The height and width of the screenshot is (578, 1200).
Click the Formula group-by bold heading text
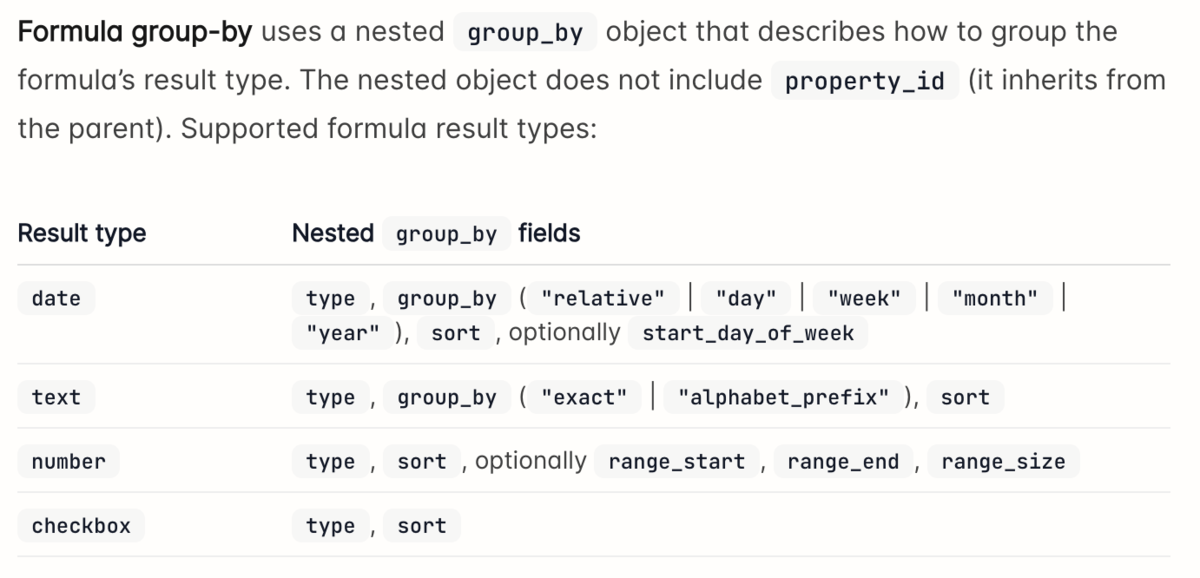pos(136,32)
